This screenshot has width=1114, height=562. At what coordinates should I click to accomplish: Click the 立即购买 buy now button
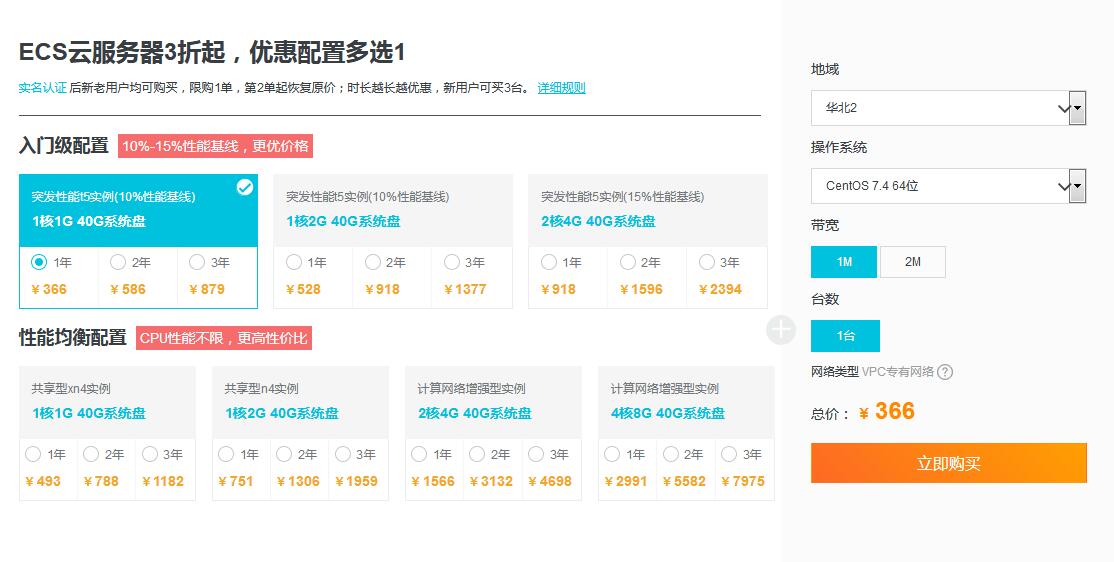point(948,463)
